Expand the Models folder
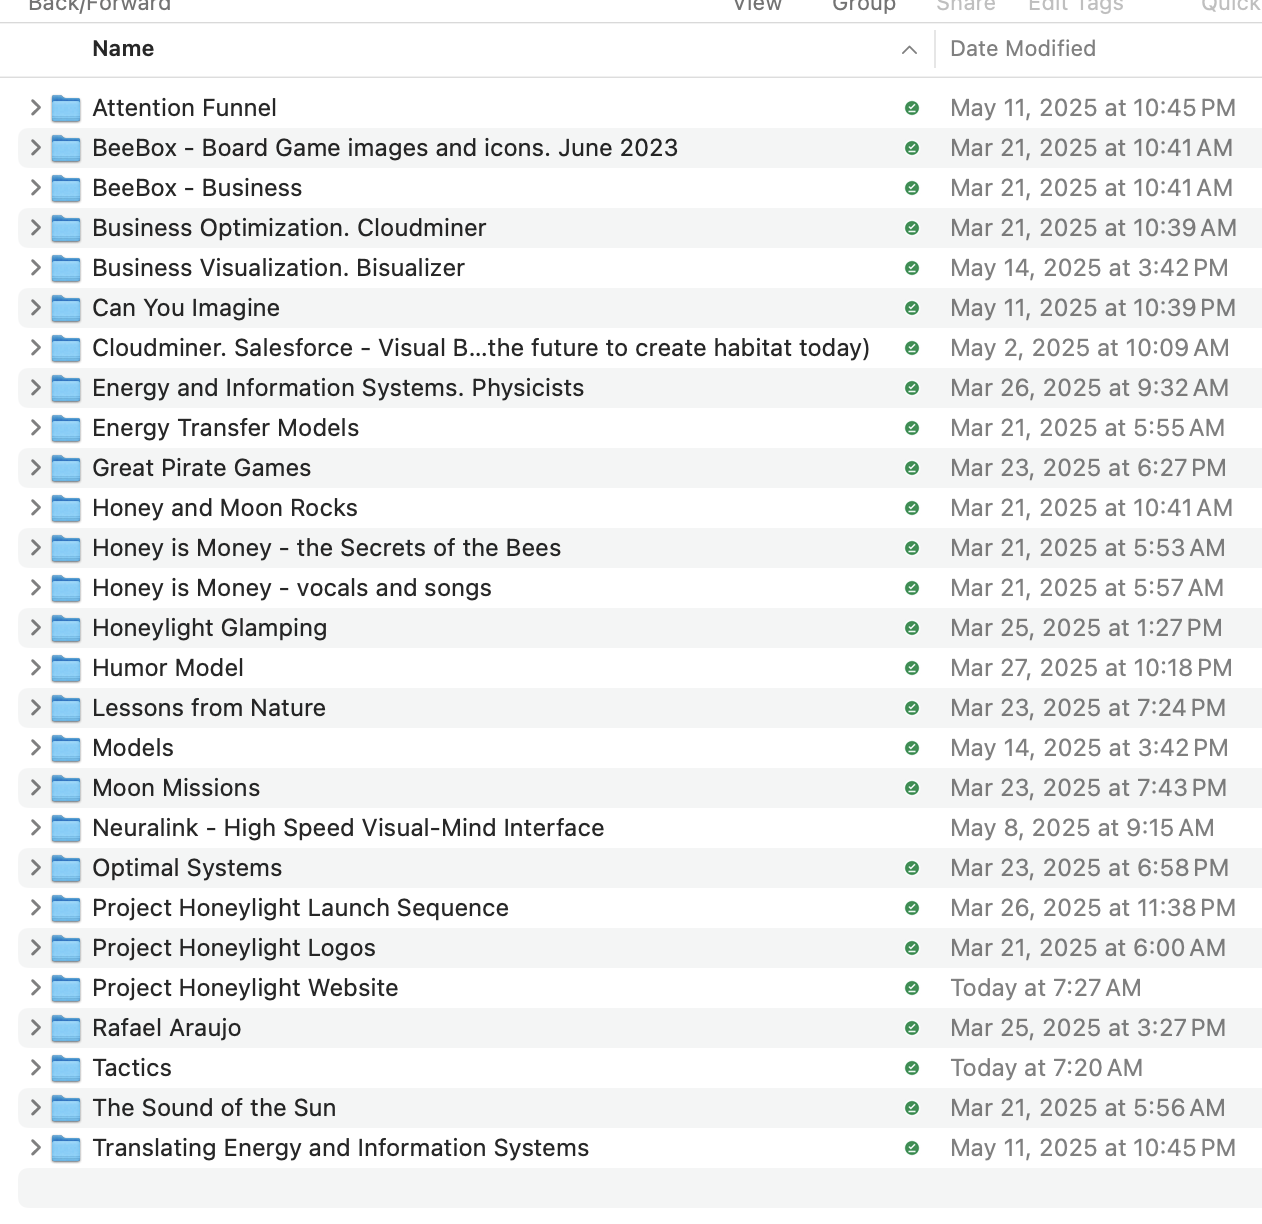 coord(35,748)
